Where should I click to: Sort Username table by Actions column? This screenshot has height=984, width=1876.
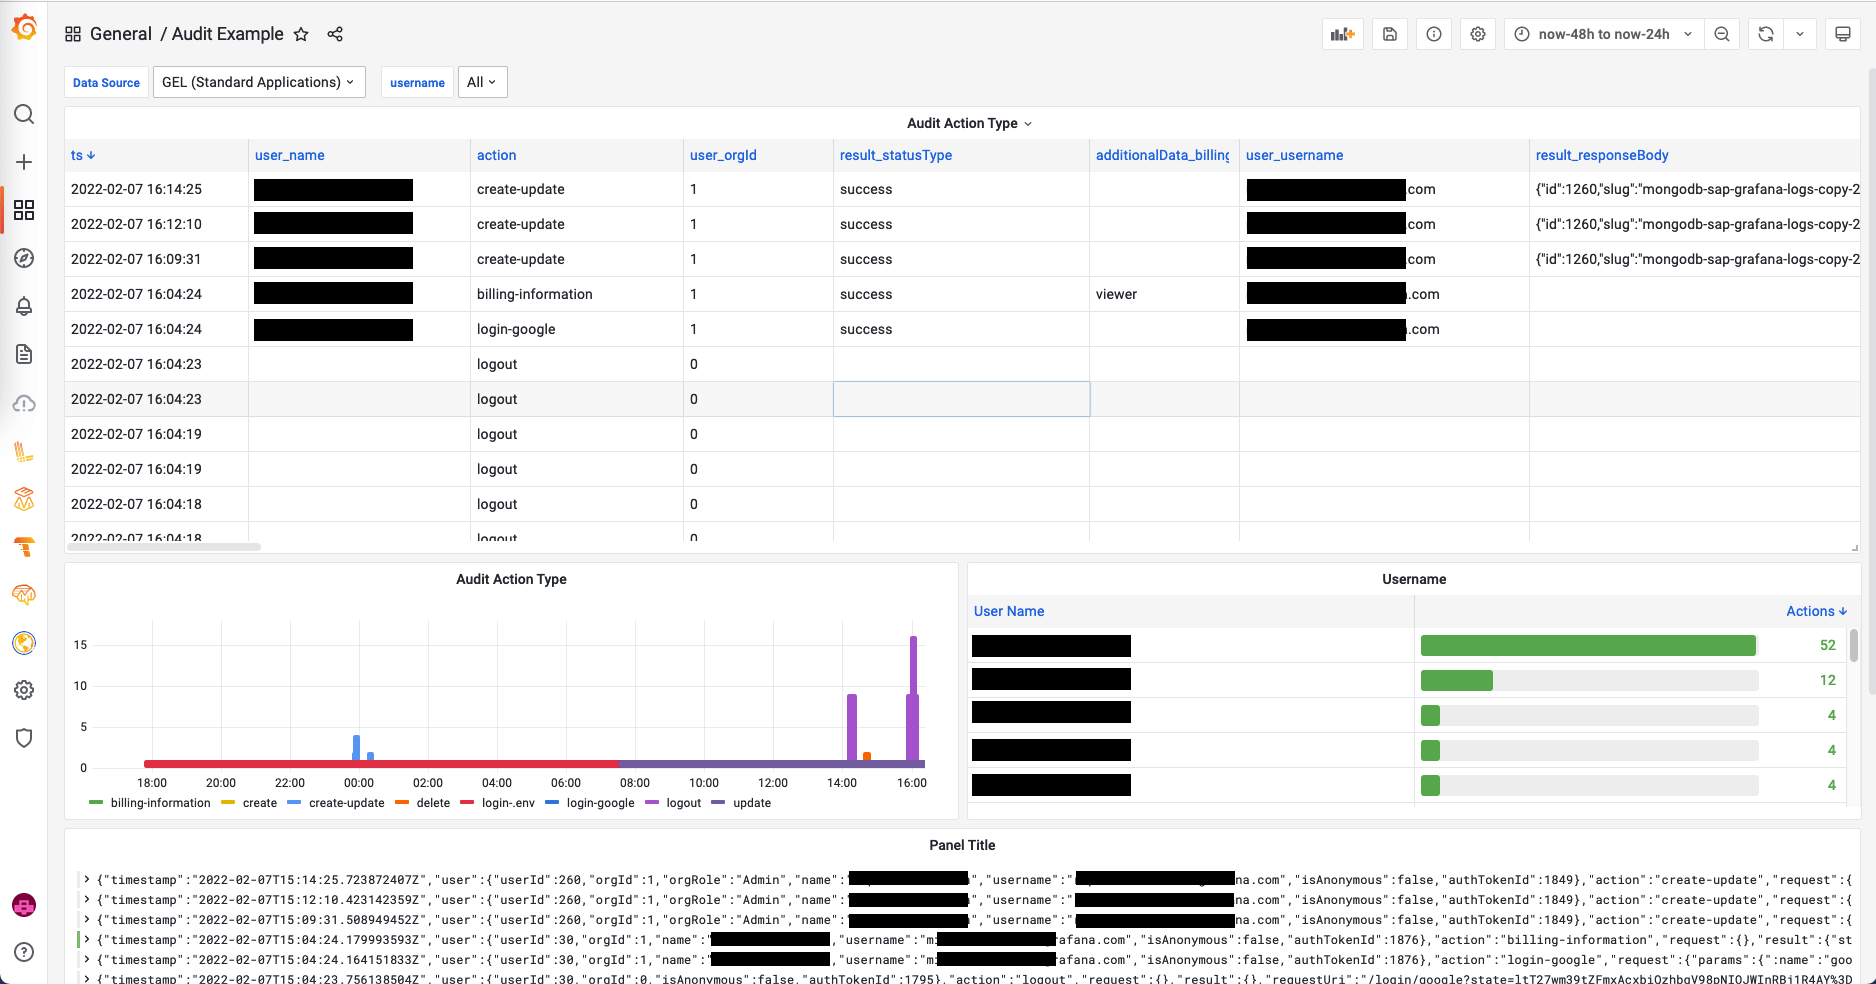click(1816, 611)
